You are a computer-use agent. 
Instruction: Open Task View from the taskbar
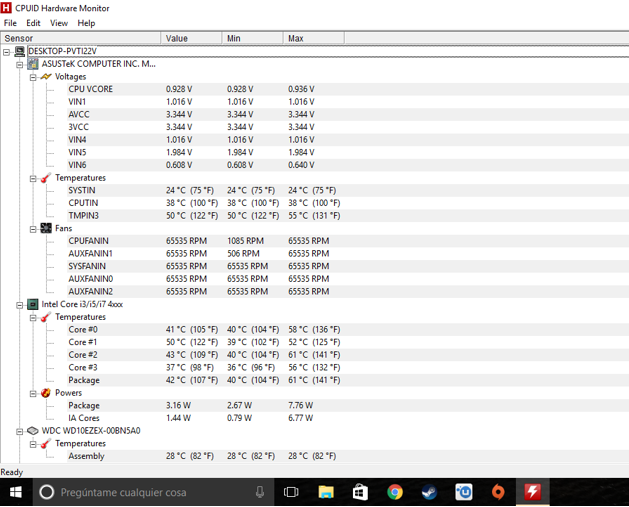pyautogui.click(x=291, y=492)
